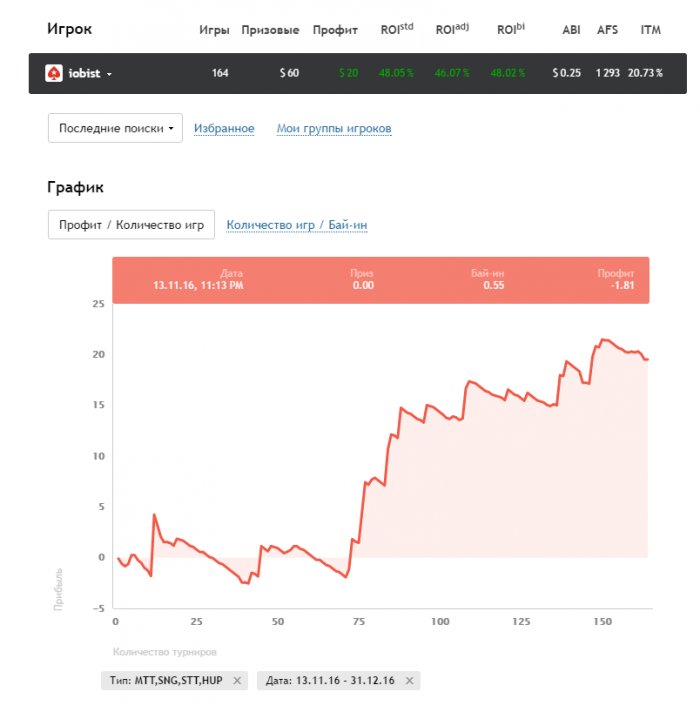The height and width of the screenshot is (712, 700).
Task: Click the iobist player name
Action: 83,73
